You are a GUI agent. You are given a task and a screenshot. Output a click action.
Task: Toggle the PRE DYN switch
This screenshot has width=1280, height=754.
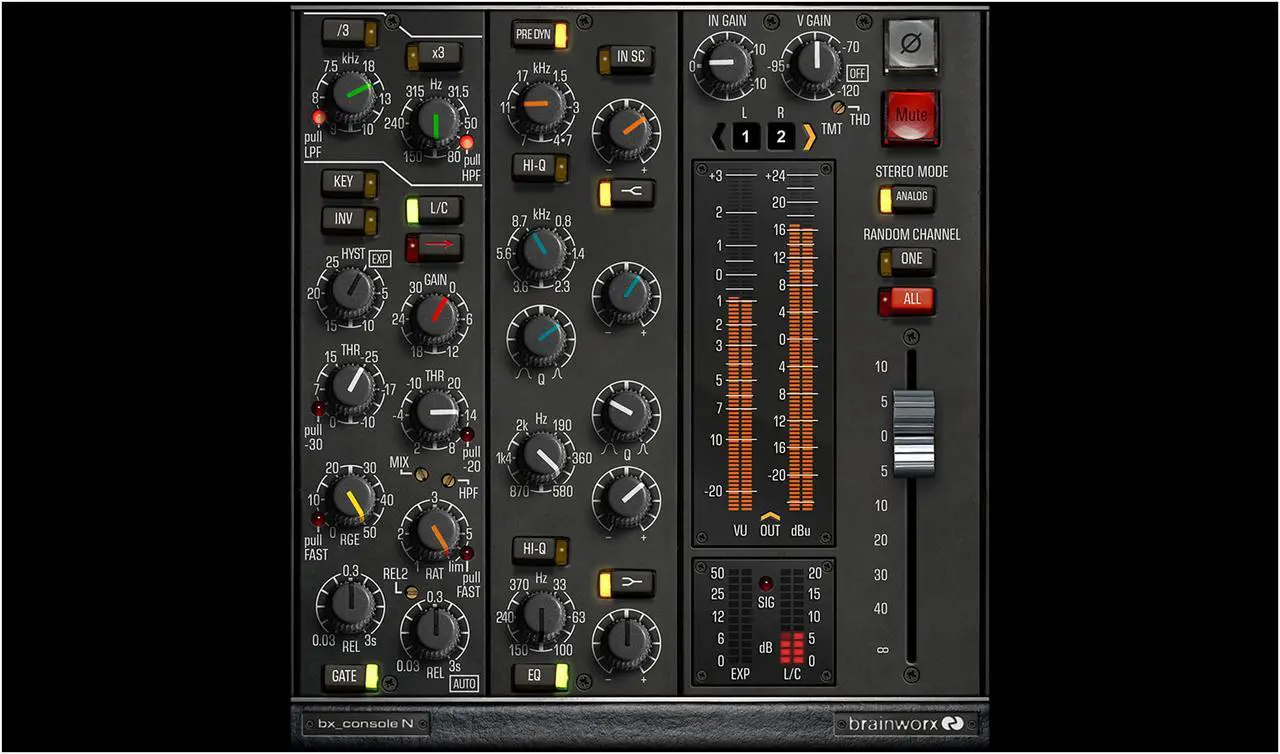point(539,35)
